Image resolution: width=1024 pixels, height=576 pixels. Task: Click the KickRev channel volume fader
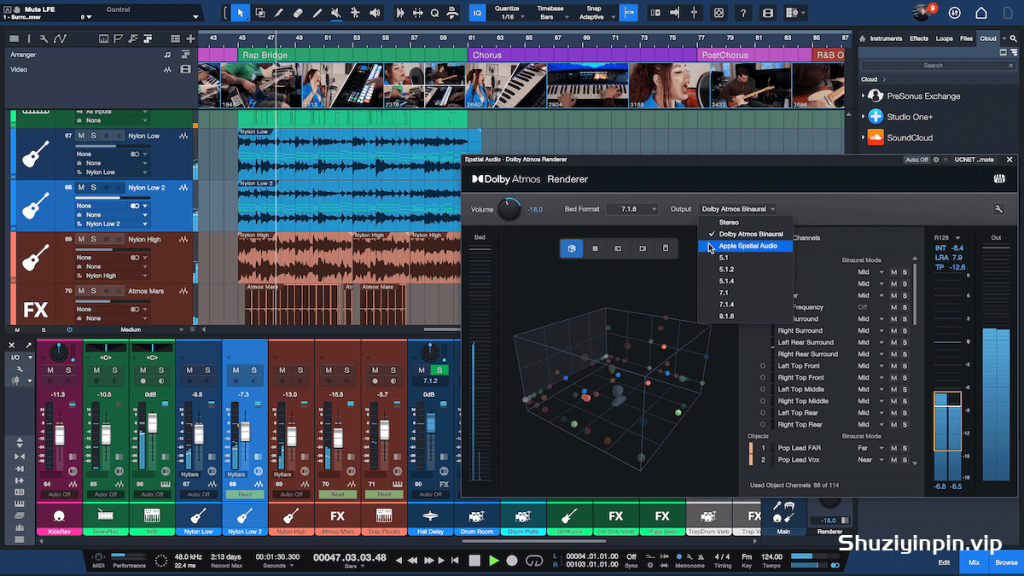pos(59,434)
